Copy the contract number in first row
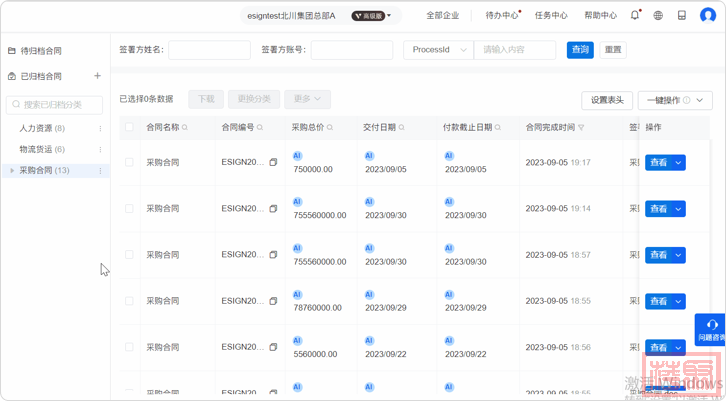The width and height of the screenshot is (727, 402). [x=273, y=162]
